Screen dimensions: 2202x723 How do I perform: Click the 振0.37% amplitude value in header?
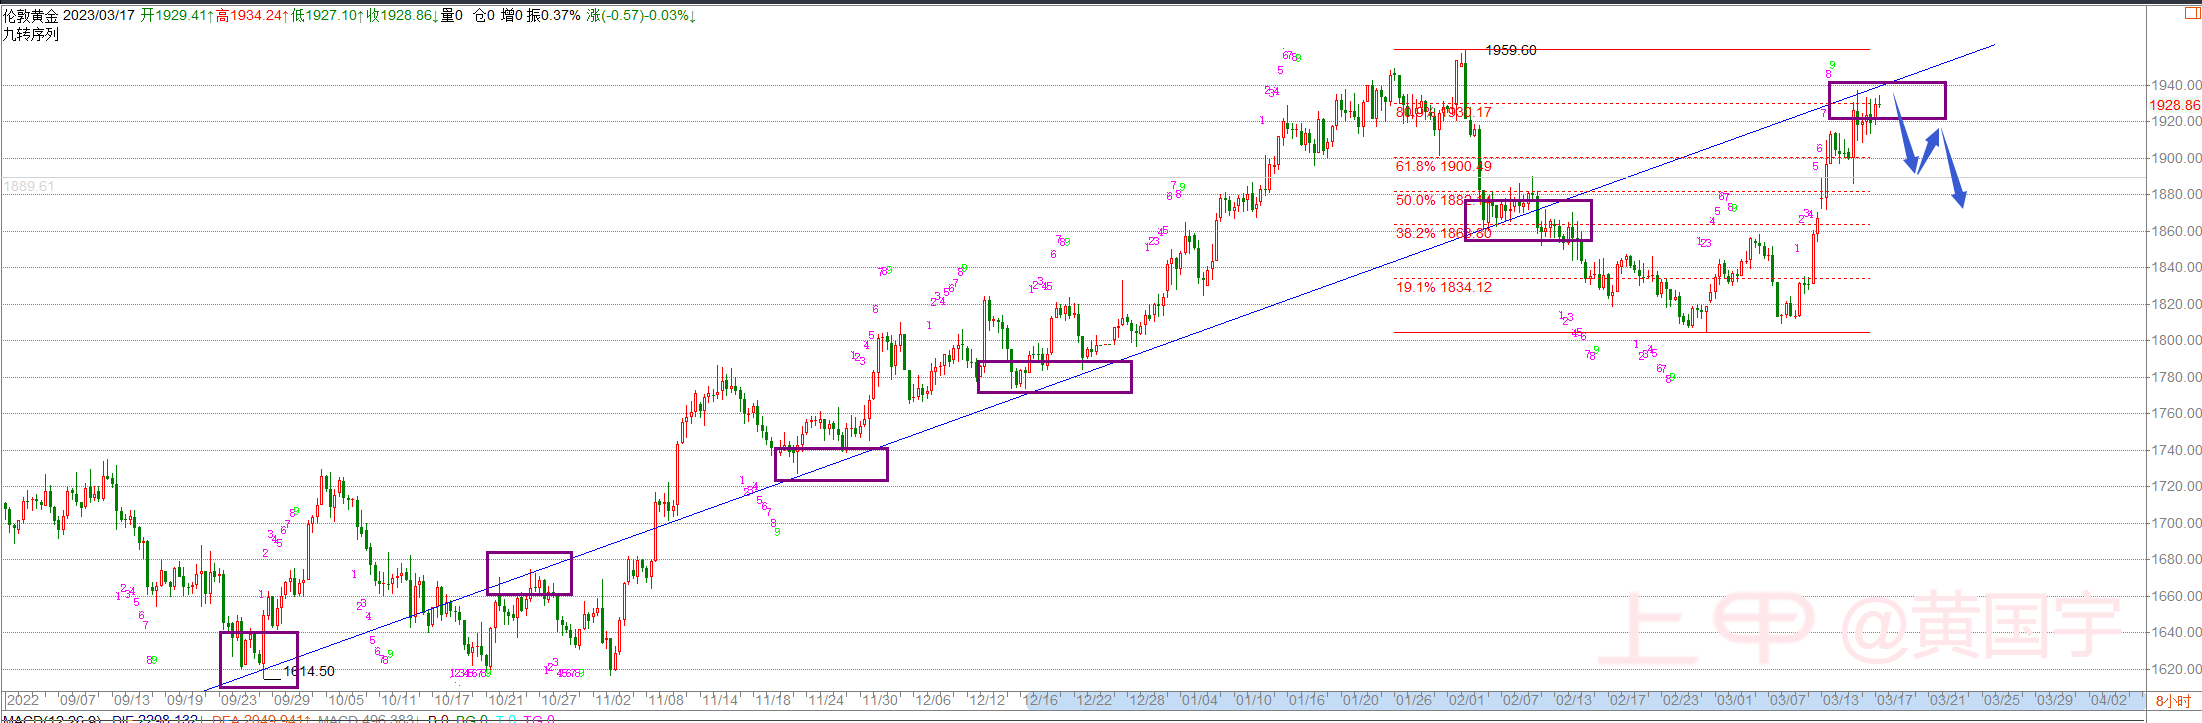point(554,15)
